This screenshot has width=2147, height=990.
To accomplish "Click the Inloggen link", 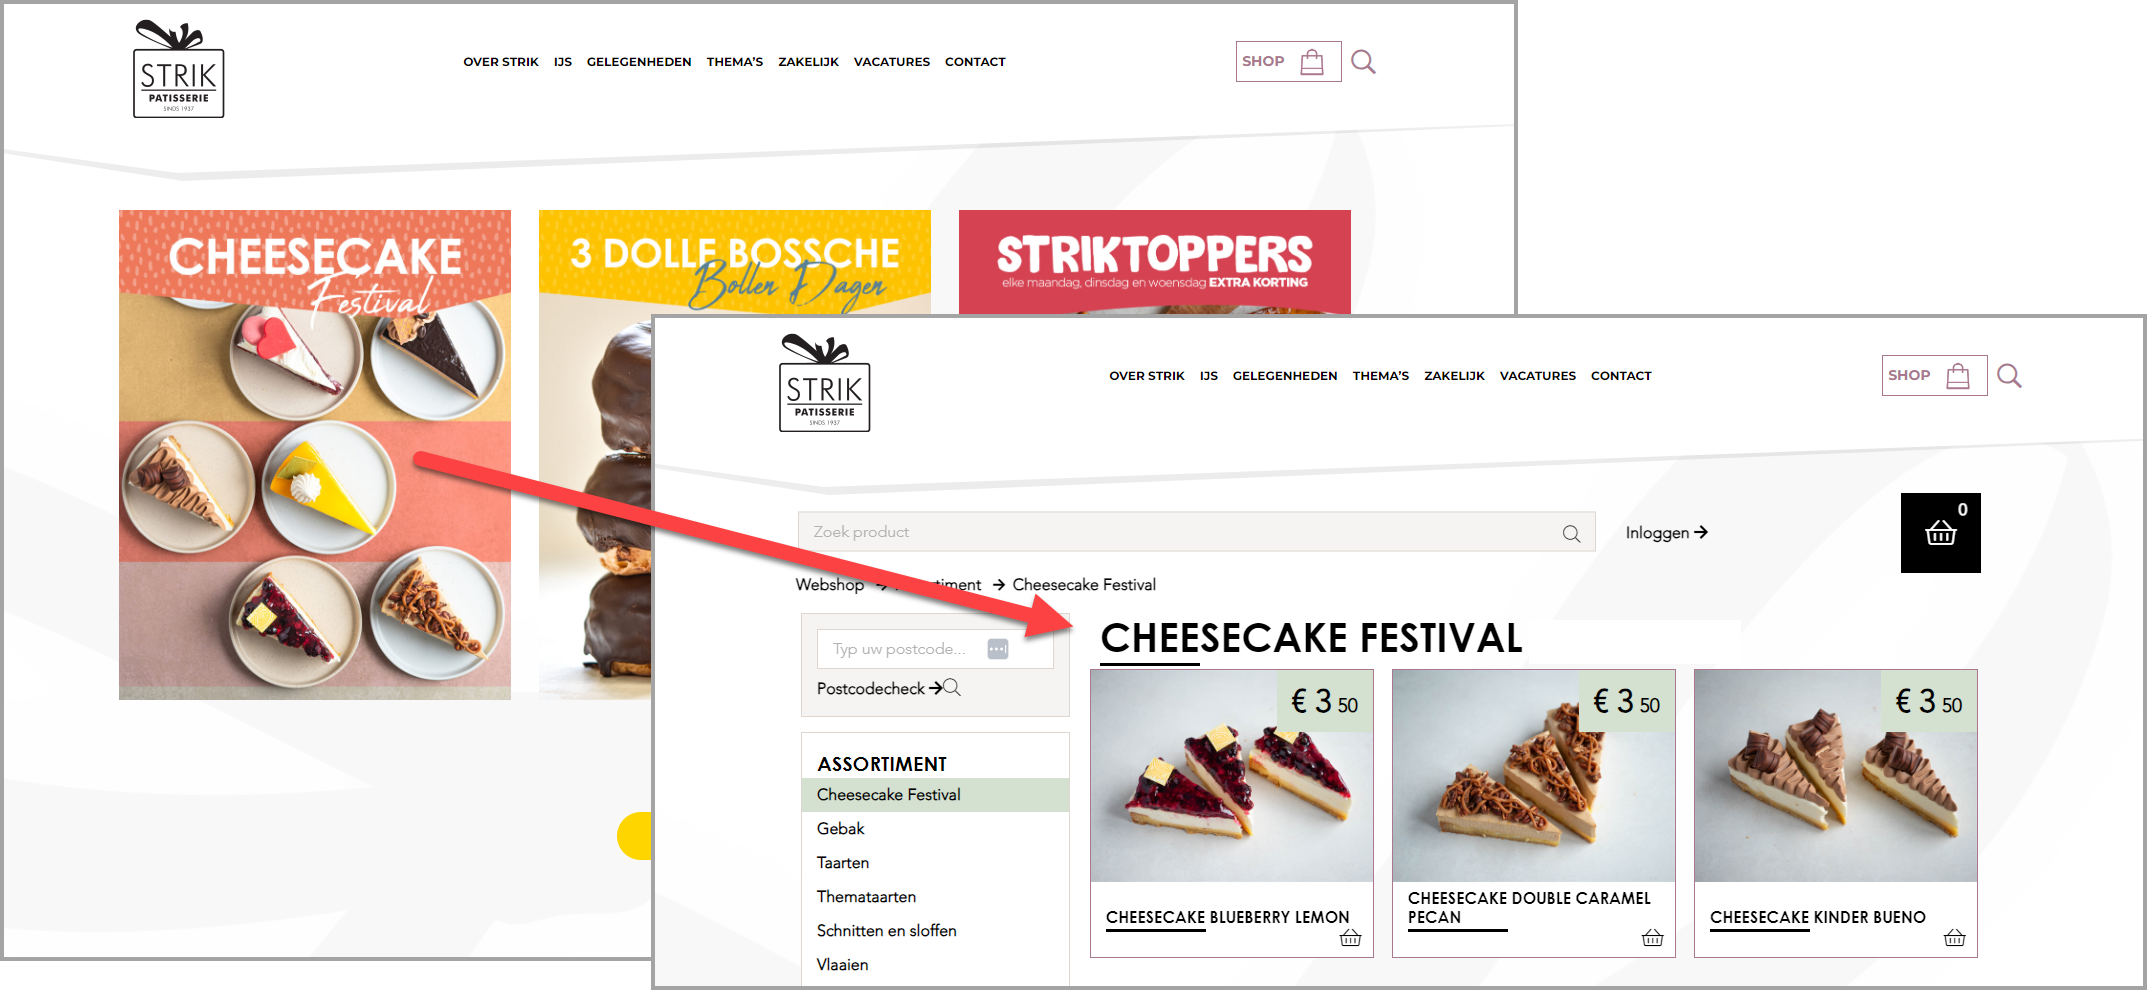I will [x=1666, y=533].
